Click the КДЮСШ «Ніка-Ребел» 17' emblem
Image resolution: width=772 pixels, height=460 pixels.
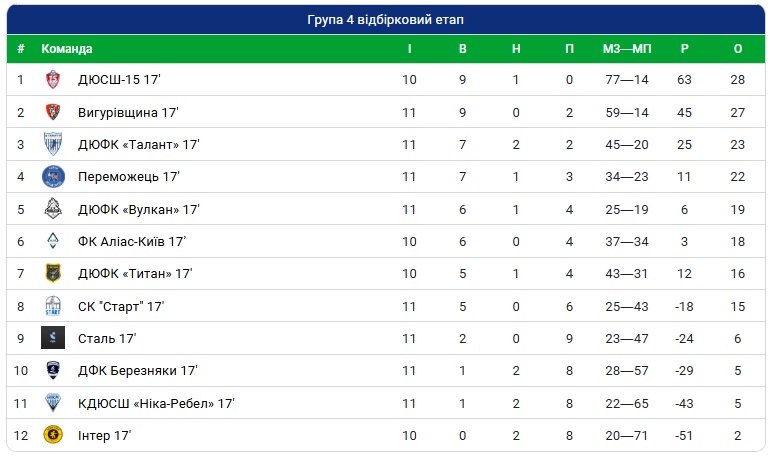click(x=53, y=403)
